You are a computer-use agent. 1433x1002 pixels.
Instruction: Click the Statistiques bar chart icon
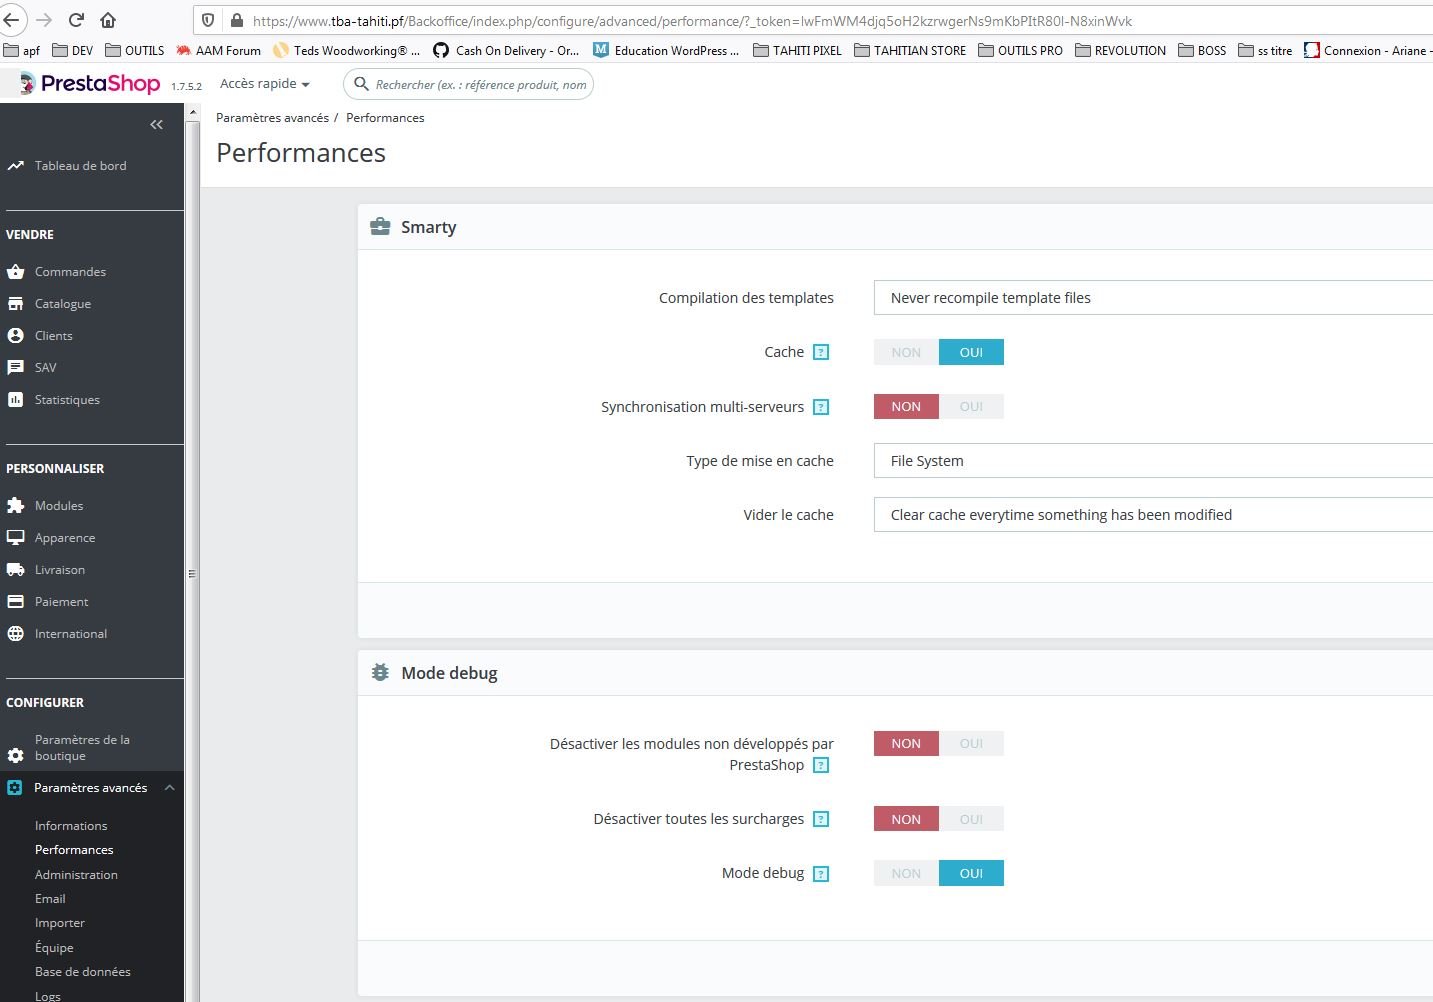tap(15, 400)
